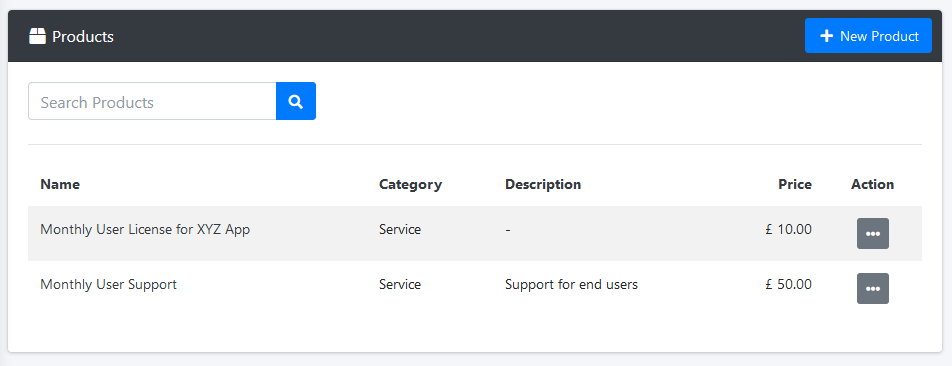This screenshot has width=952, height=366.
Task: Click the £ 50.00 price cell
Action: (x=788, y=284)
